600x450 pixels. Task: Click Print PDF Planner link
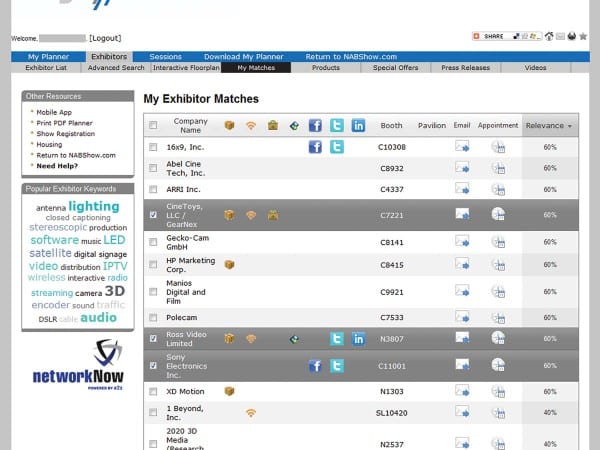pos(64,123)
